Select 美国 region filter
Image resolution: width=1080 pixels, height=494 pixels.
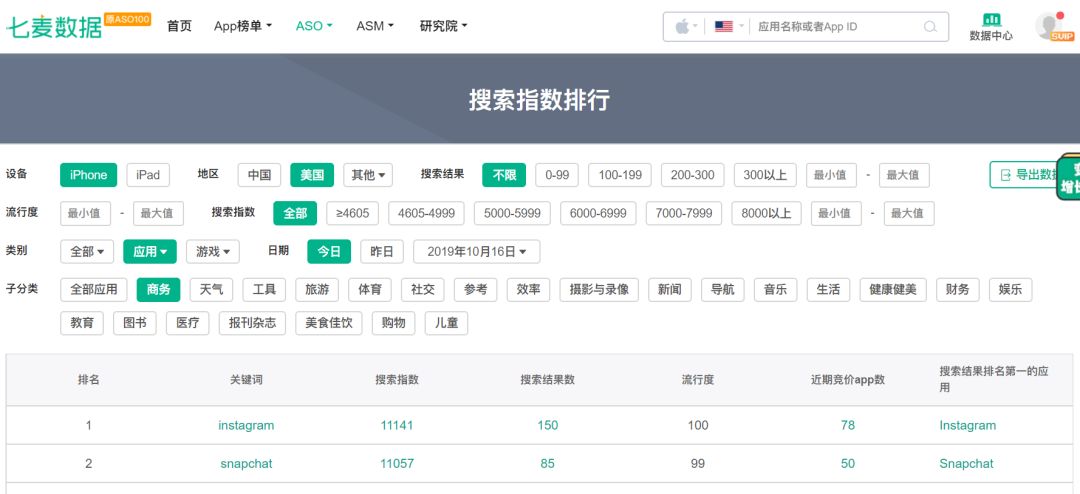[312, 175]
